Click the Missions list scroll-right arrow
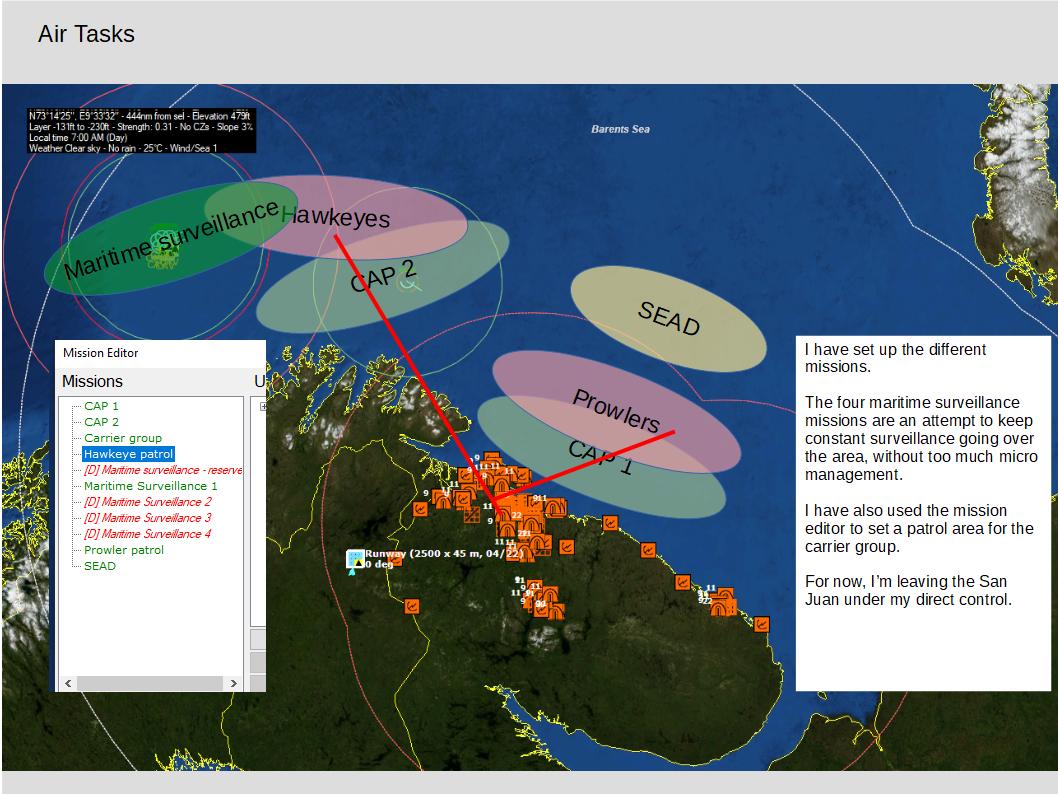The width and height of the screenshot is (1058, 794). pyautogui.click(x=233, y=683)
